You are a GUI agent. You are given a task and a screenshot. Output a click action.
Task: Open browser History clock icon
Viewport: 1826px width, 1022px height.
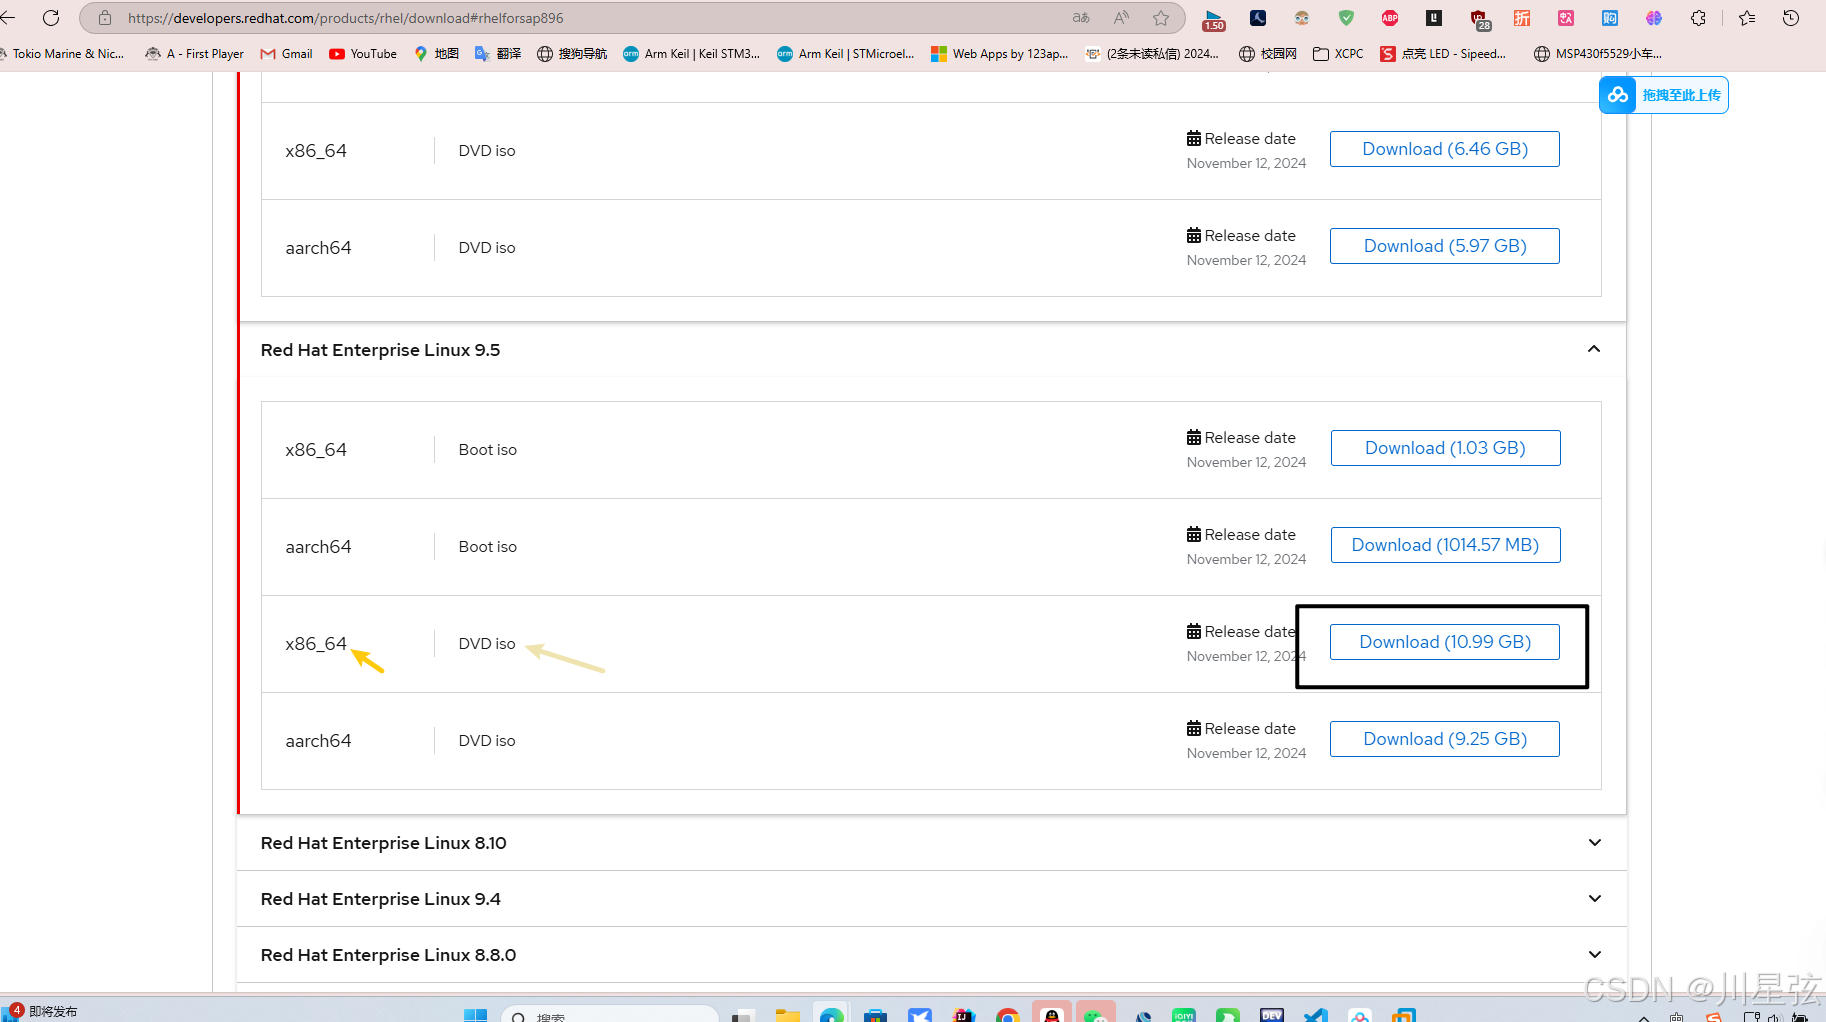(x=1791, y=18)
